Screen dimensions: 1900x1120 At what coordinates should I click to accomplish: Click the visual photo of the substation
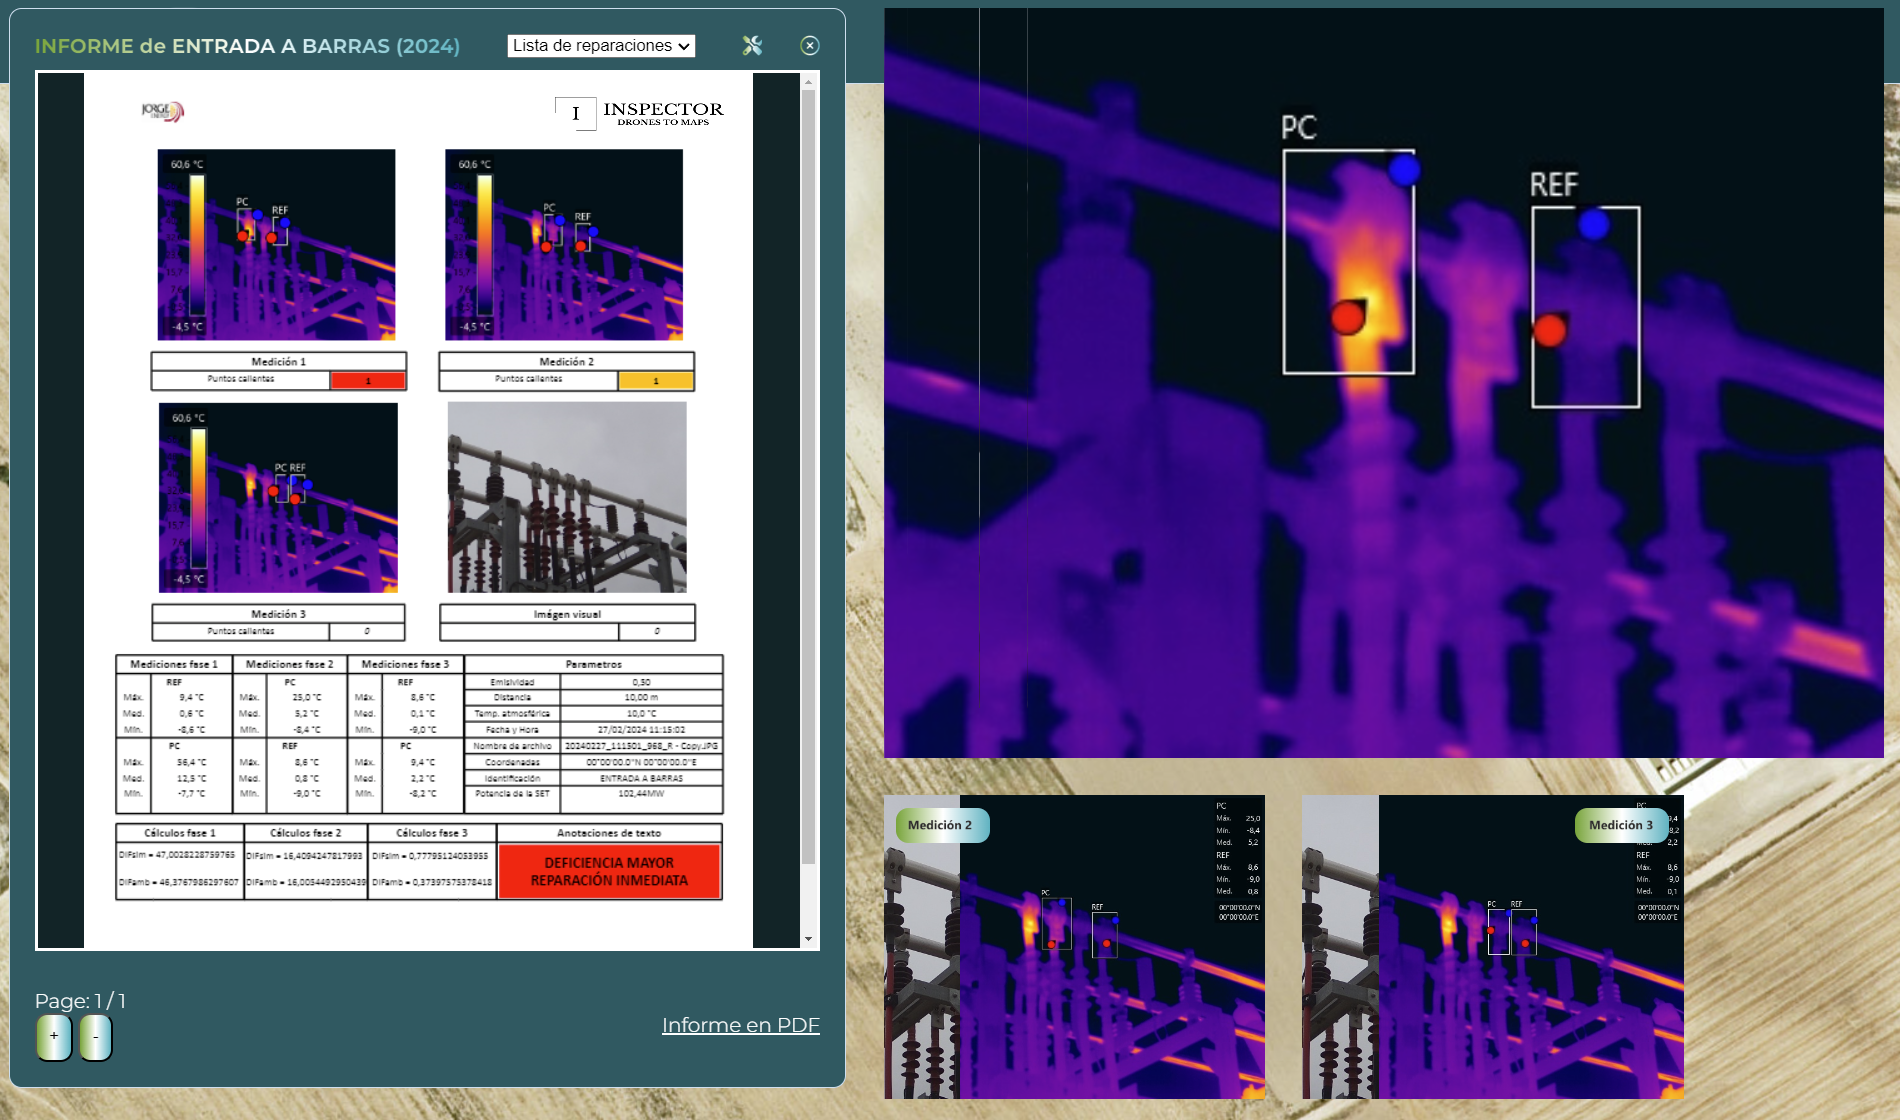click(567, 497)
